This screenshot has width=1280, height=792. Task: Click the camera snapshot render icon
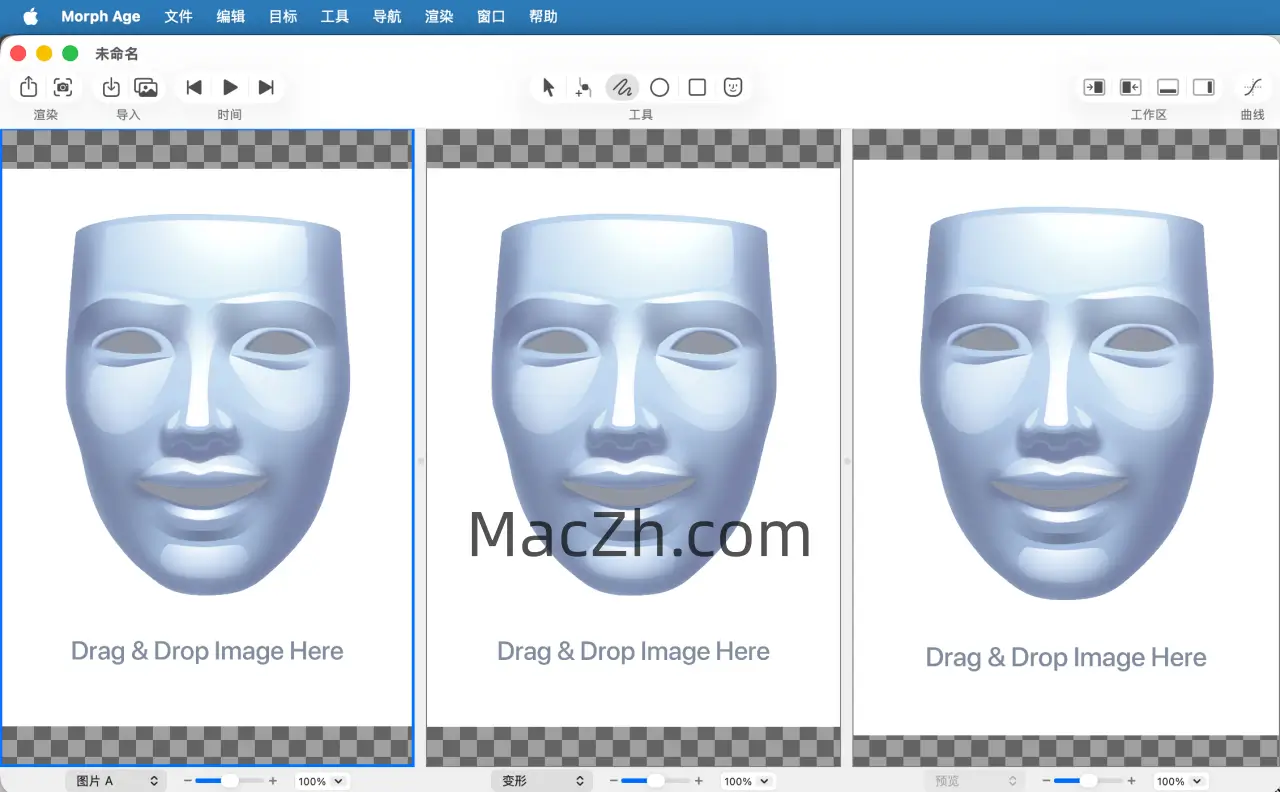pyautogui.click(x=63, y=88)
